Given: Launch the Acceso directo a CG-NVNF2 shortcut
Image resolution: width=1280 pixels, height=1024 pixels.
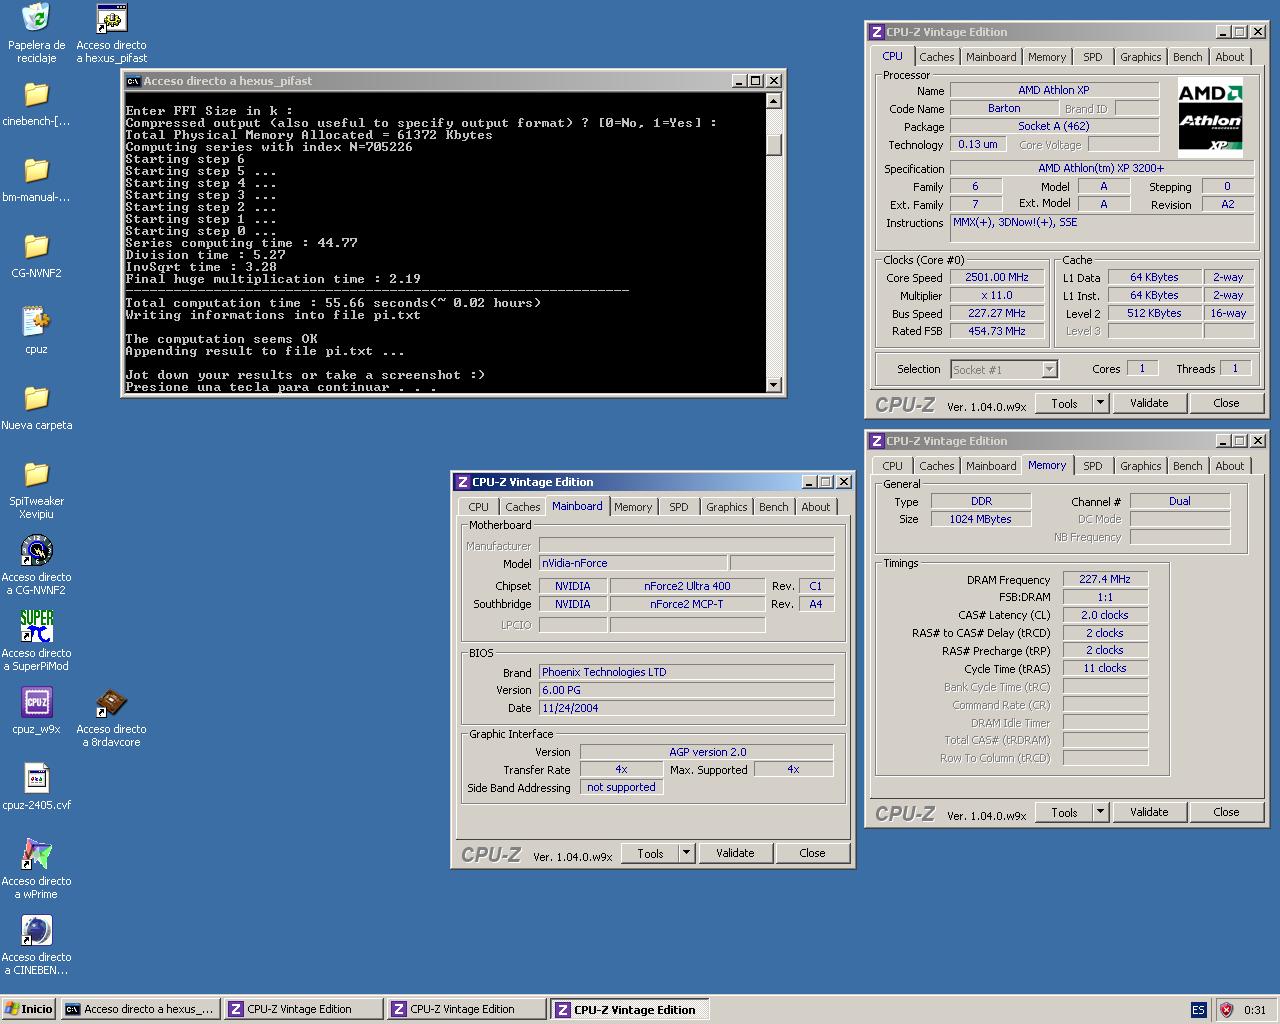Looking at the screenshot, I should [x=36, y=550].
